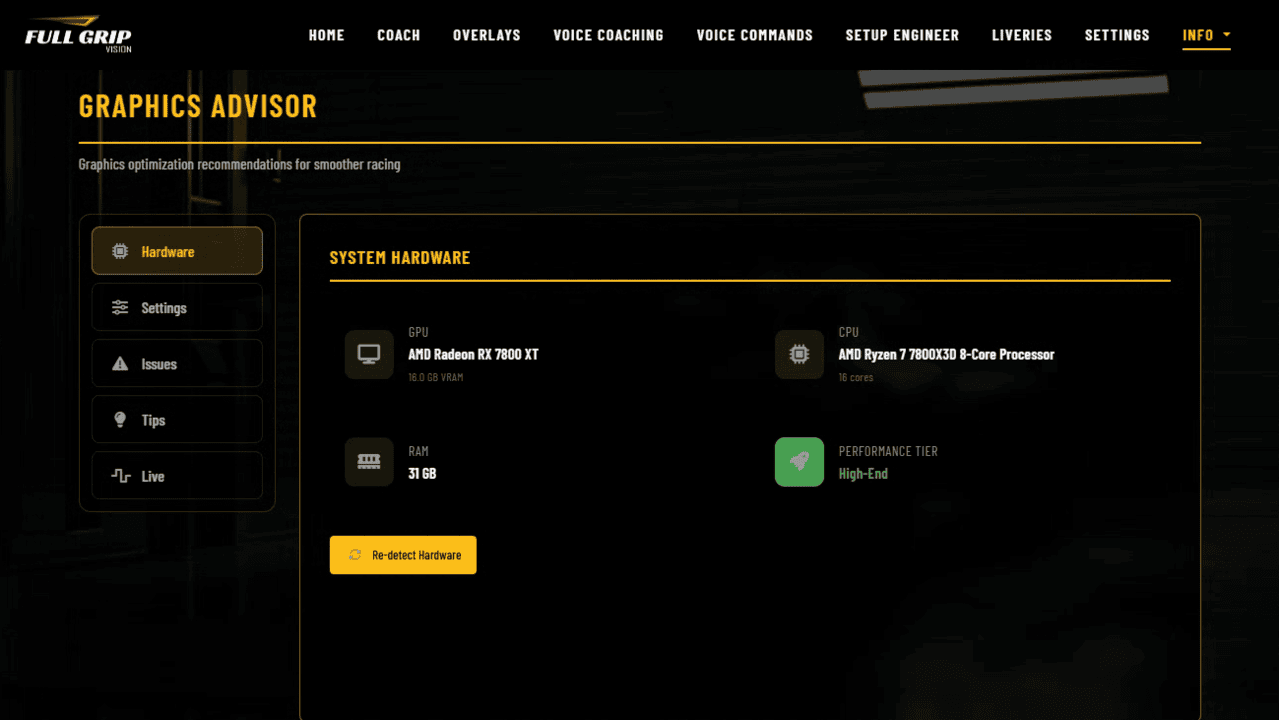Click the chip icon in Hardware sidebar item

tap(120, 251)
